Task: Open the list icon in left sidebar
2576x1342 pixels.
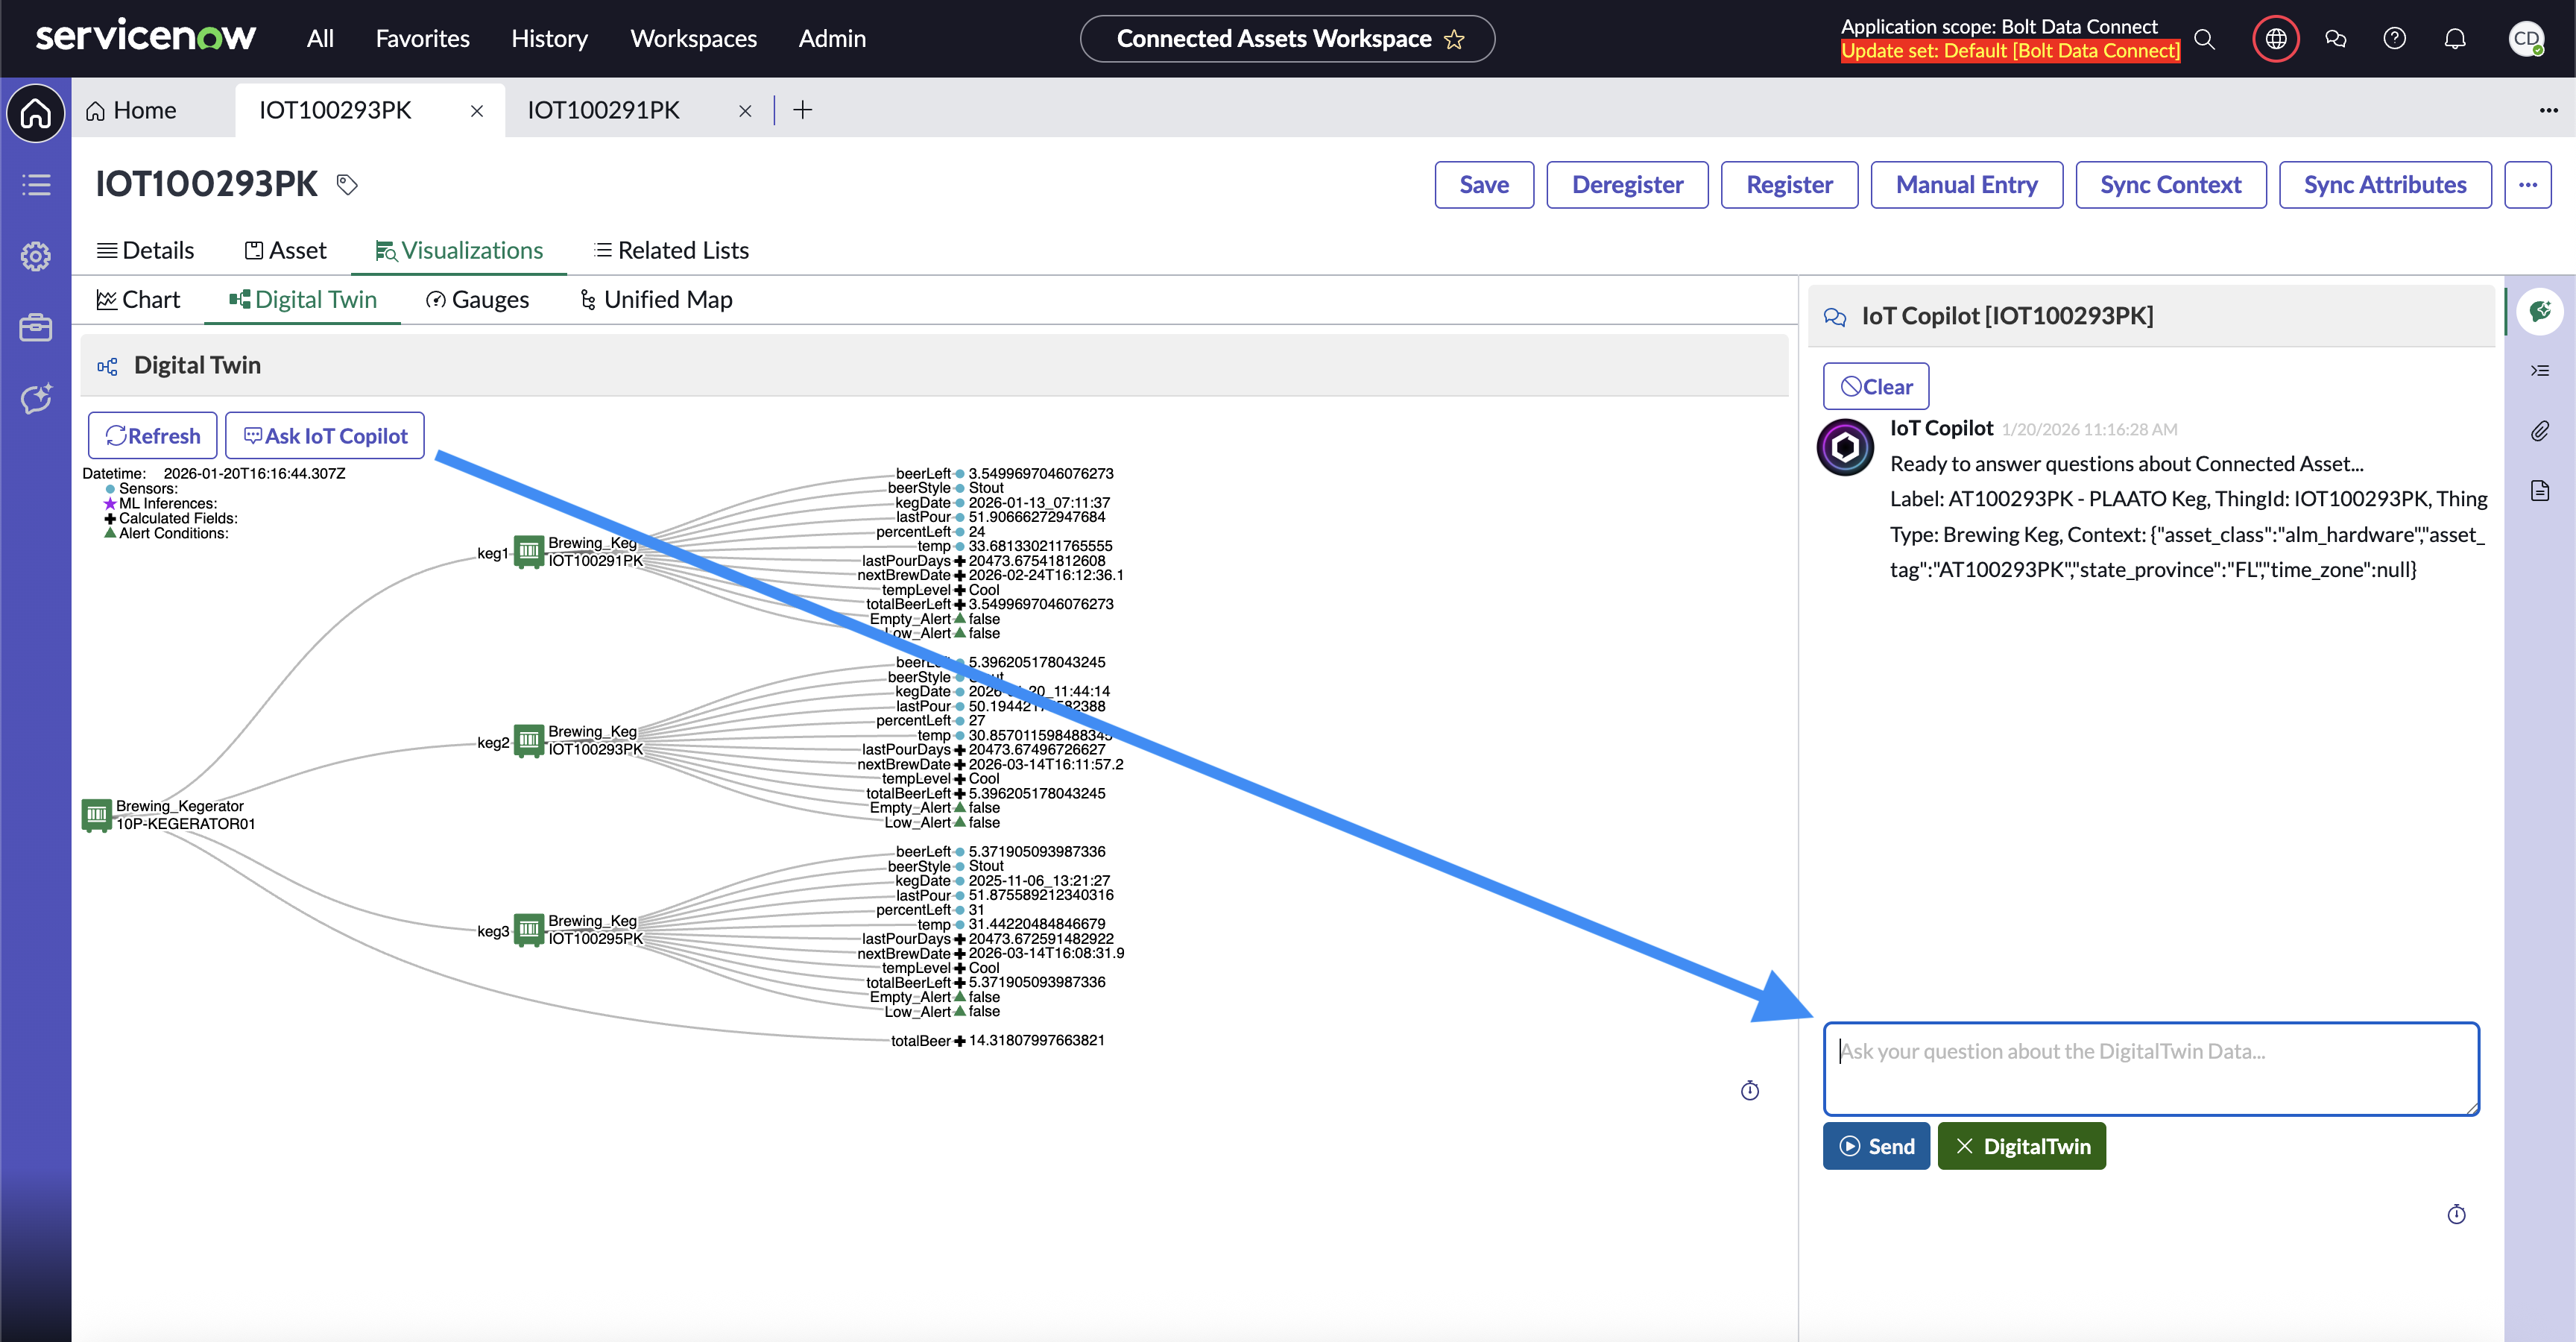Action: (x=36, y=184)
